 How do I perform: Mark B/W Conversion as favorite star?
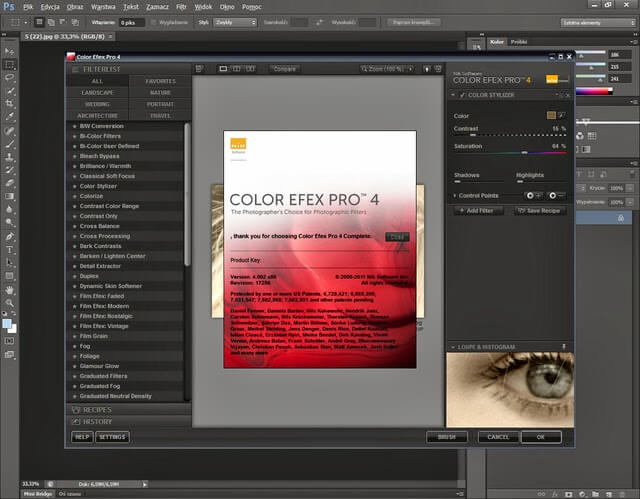click(75, 126)
